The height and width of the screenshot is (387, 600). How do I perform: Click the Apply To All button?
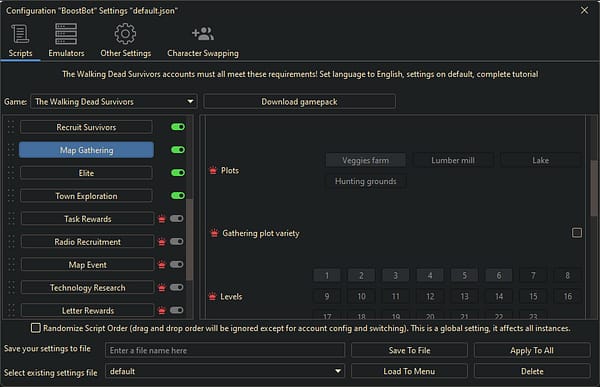(x=532, y=350)
